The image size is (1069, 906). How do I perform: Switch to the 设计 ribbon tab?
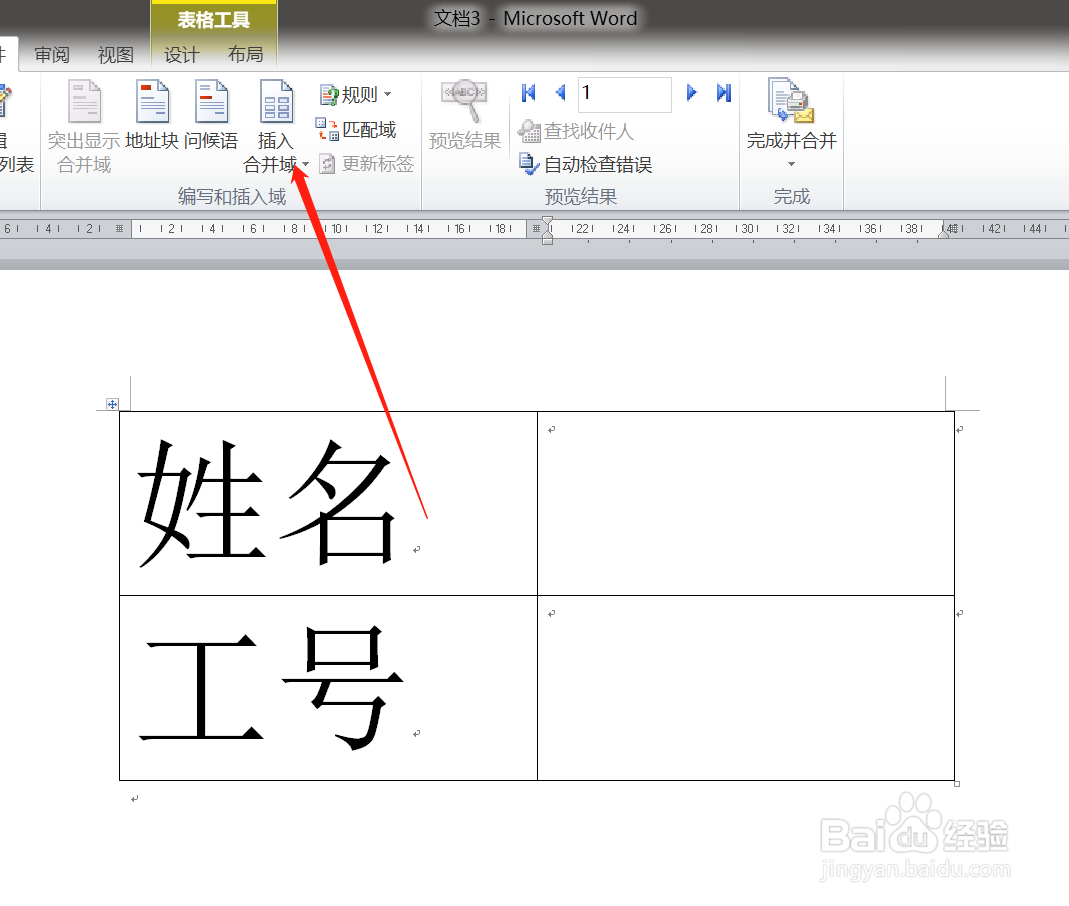point(181,55)
